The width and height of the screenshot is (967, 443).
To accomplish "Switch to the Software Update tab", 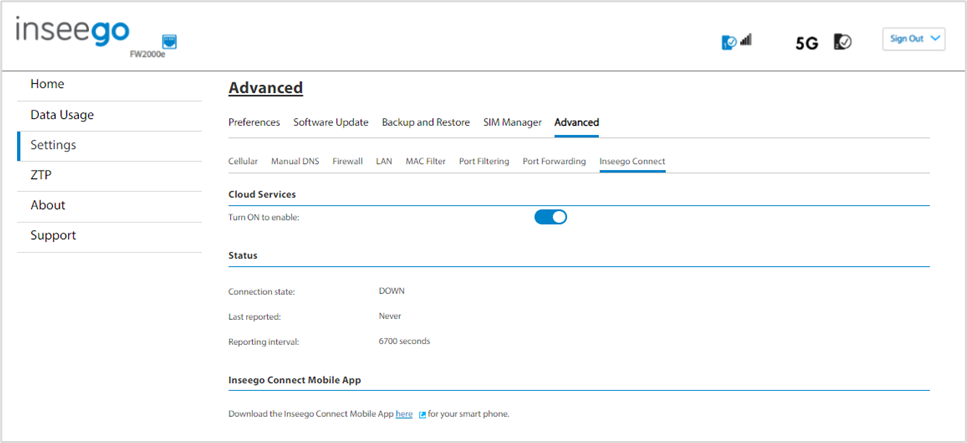I will [331, 122].
